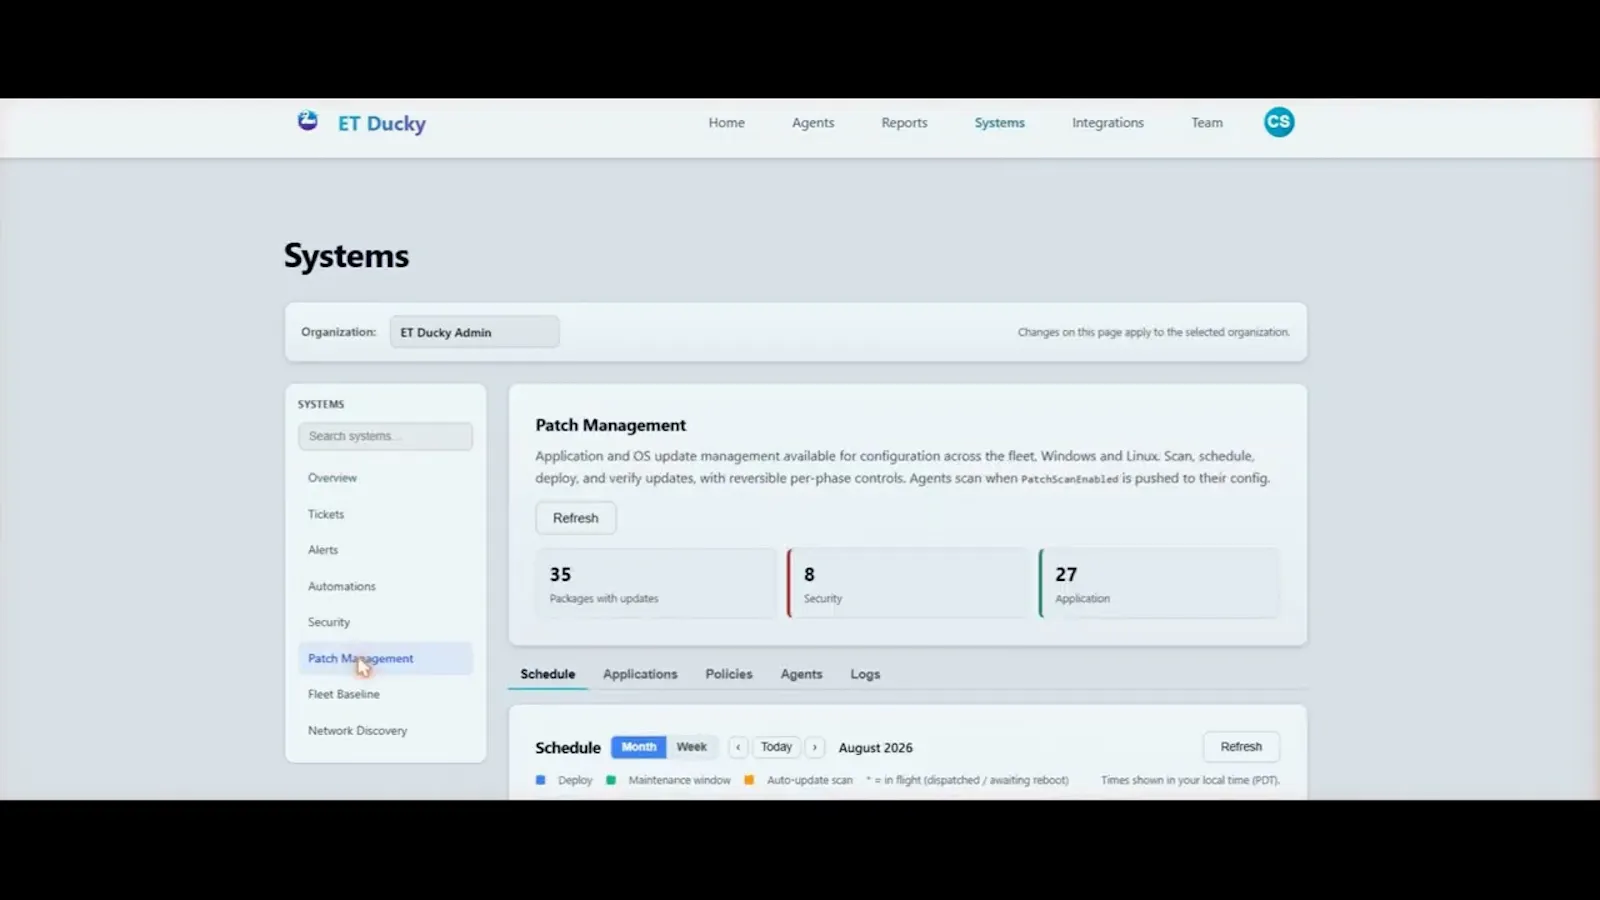Open the Integrations nav item
The image size is (1600, 900).
click(1108, 123)
